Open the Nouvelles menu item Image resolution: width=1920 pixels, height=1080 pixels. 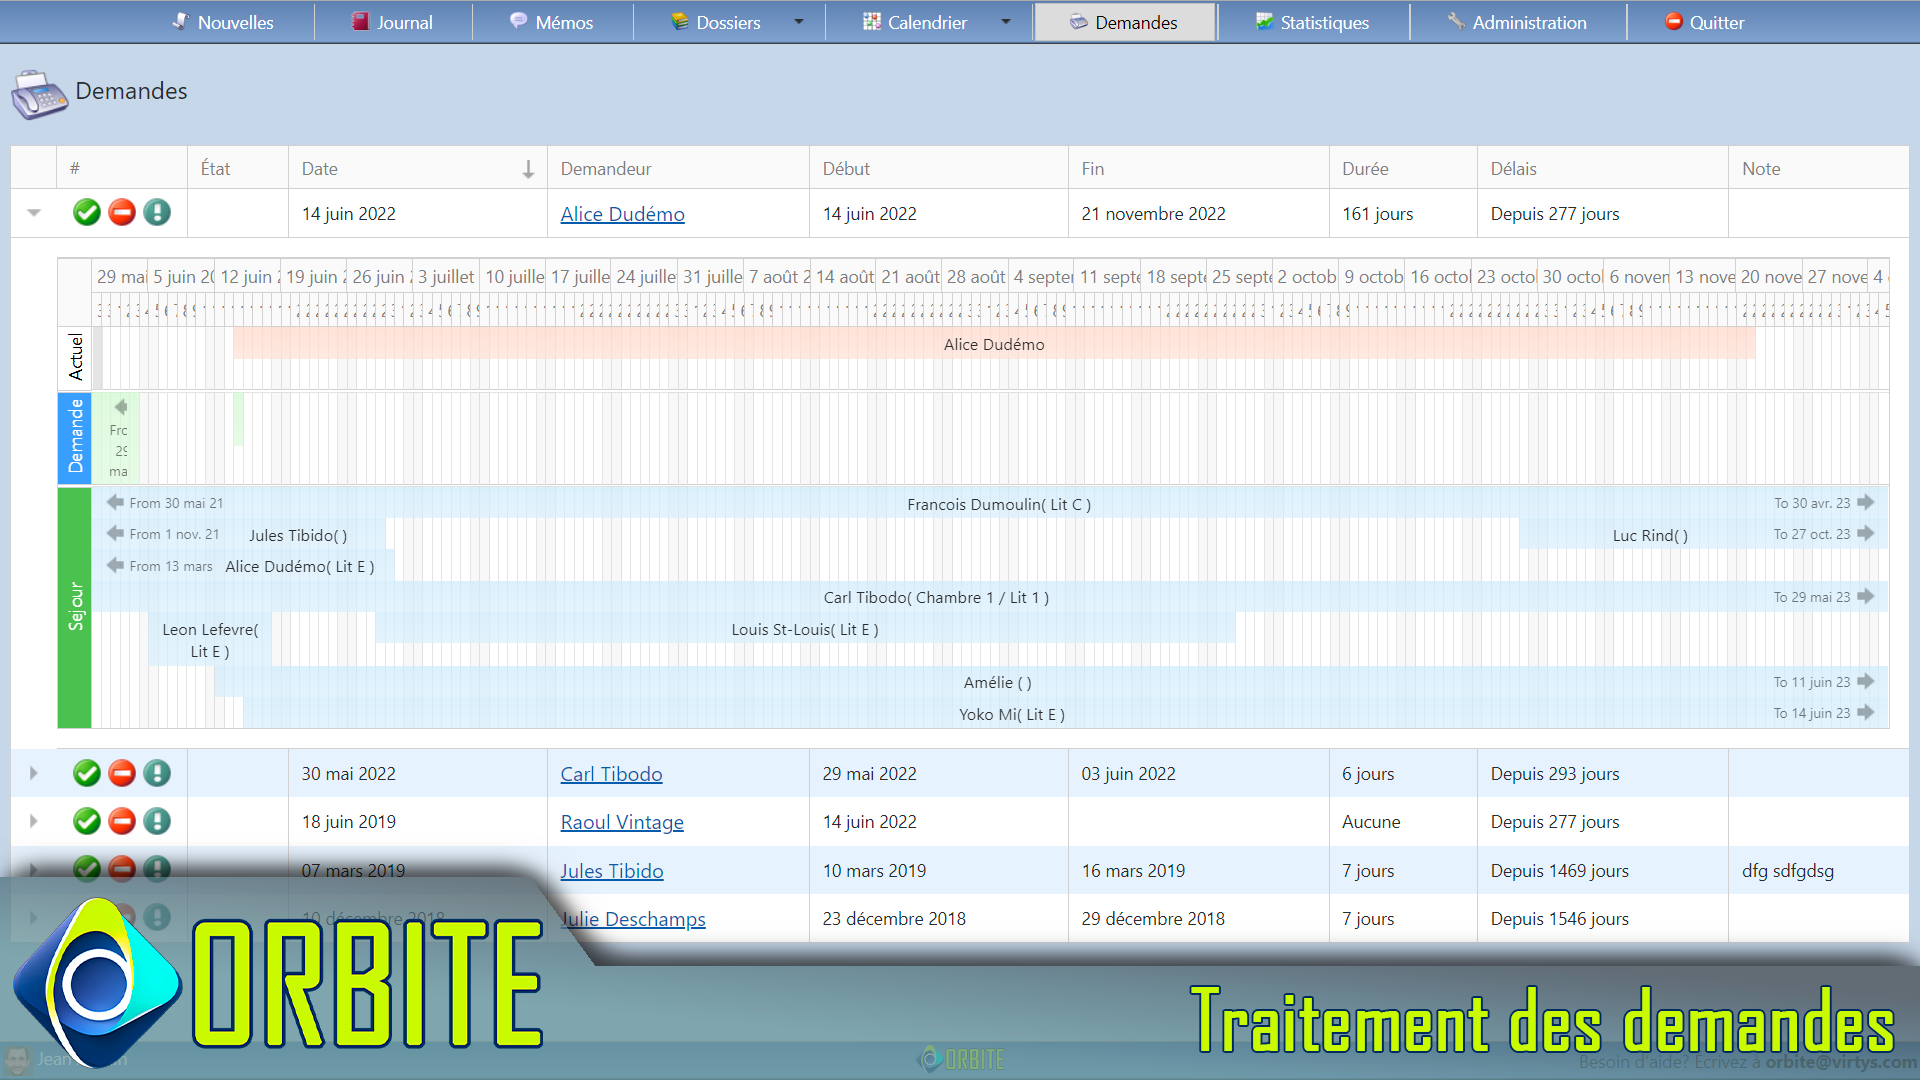[222, 22]
